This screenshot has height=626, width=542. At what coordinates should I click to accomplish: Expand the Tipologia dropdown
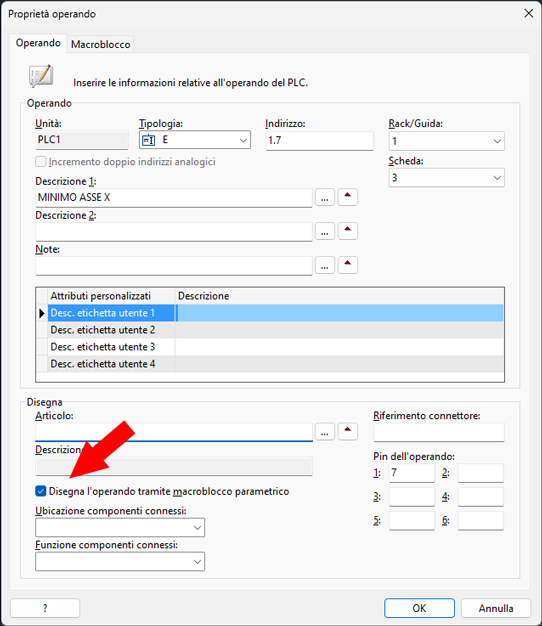pos(195,140)
